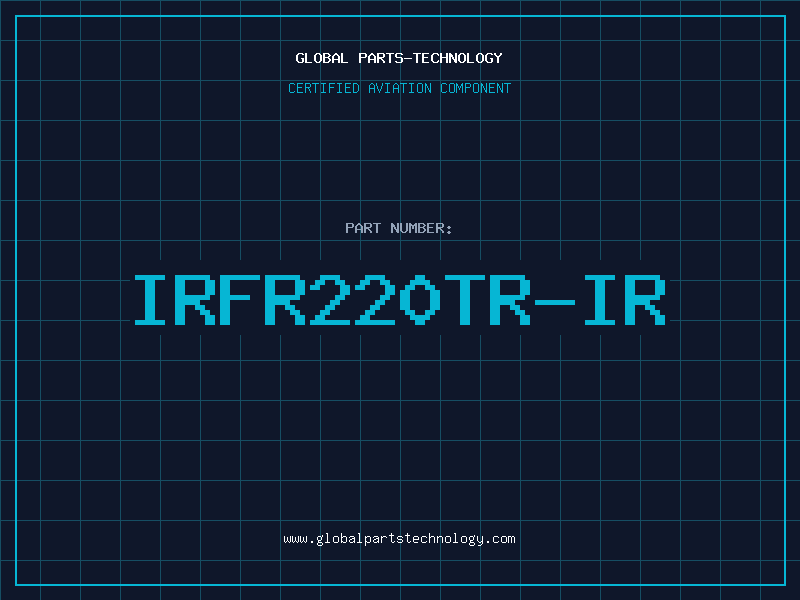
Task: Click the first digit 2 in the part number
Action: (330, 300)
